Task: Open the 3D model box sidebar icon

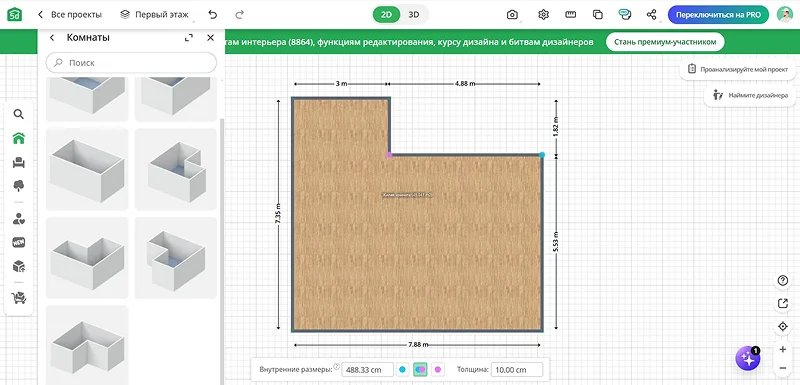Action: click(x=19, y=266)
